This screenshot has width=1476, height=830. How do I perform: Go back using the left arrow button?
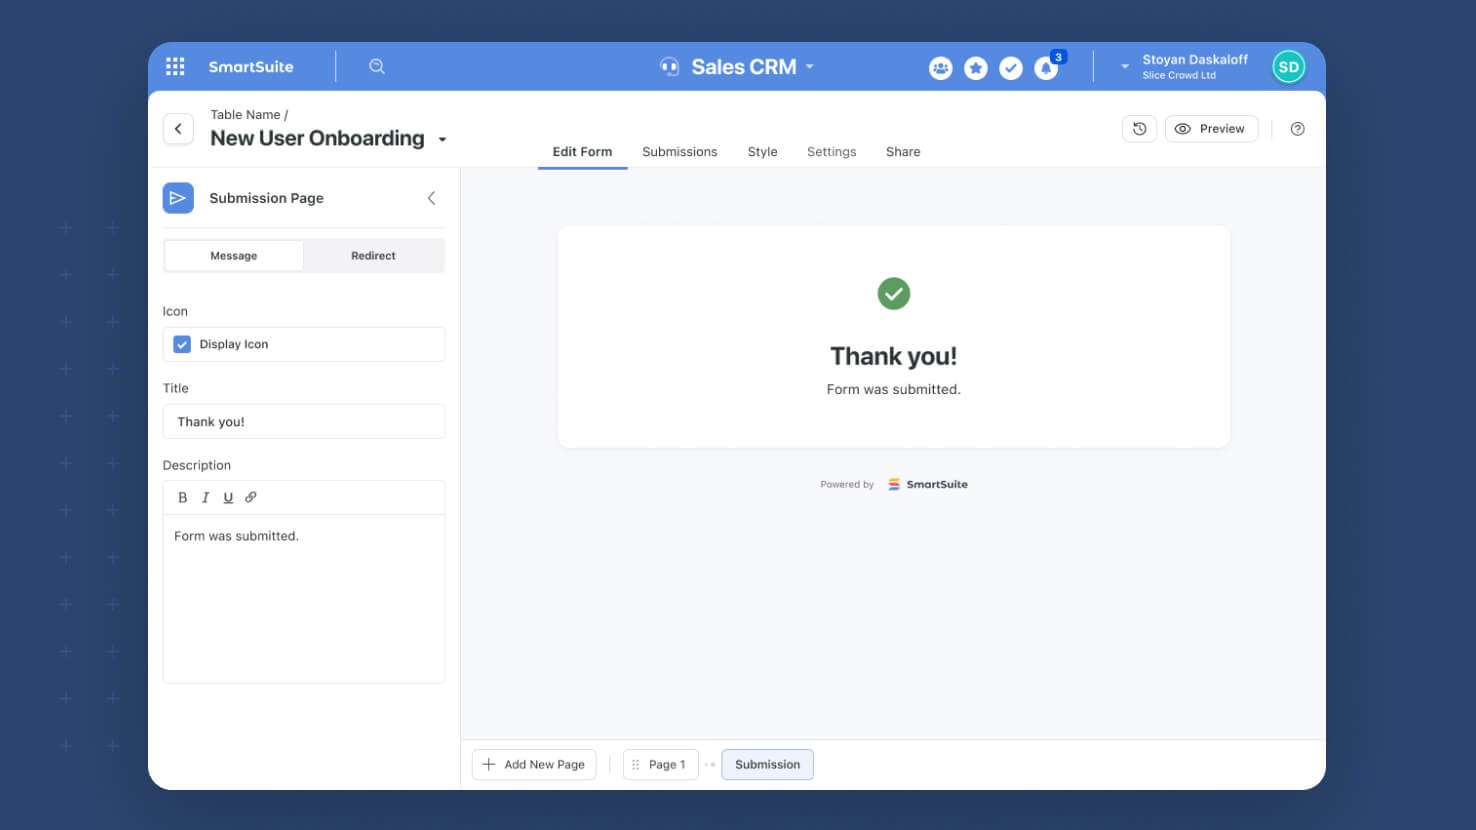pyautogui.click(x=178, y=129)
